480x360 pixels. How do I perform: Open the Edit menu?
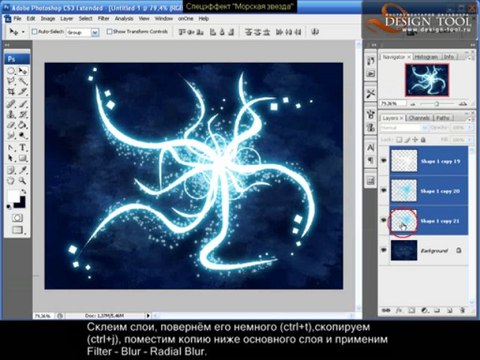click(x=31, y=19)
